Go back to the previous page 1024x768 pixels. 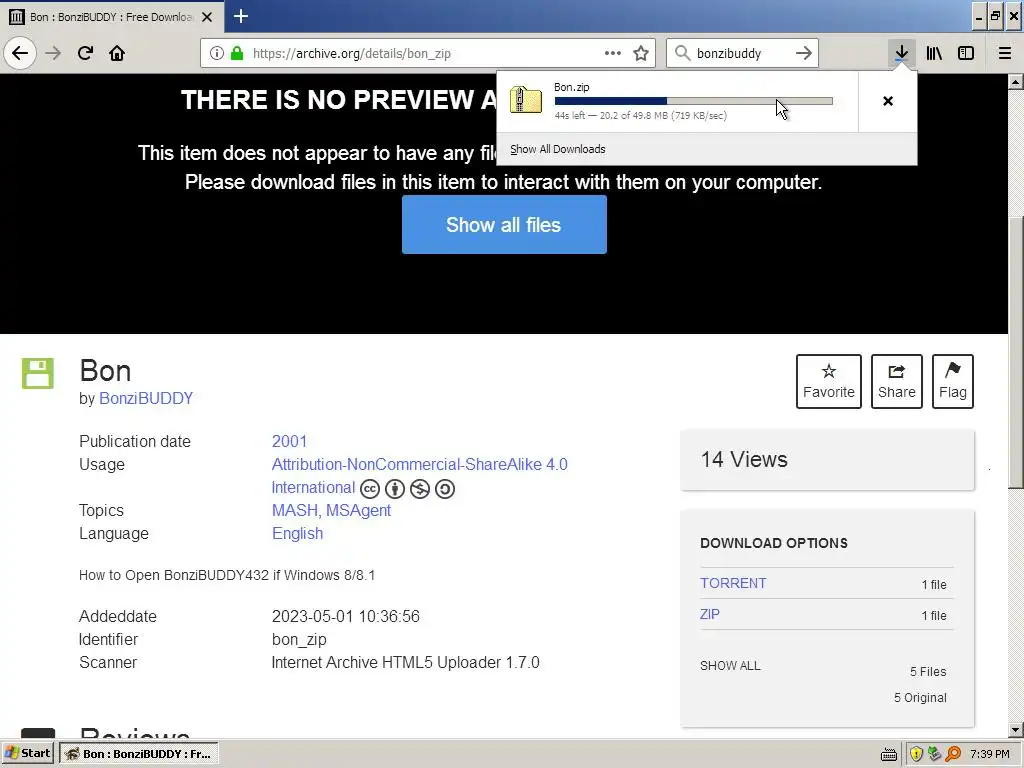click(20, 53)
